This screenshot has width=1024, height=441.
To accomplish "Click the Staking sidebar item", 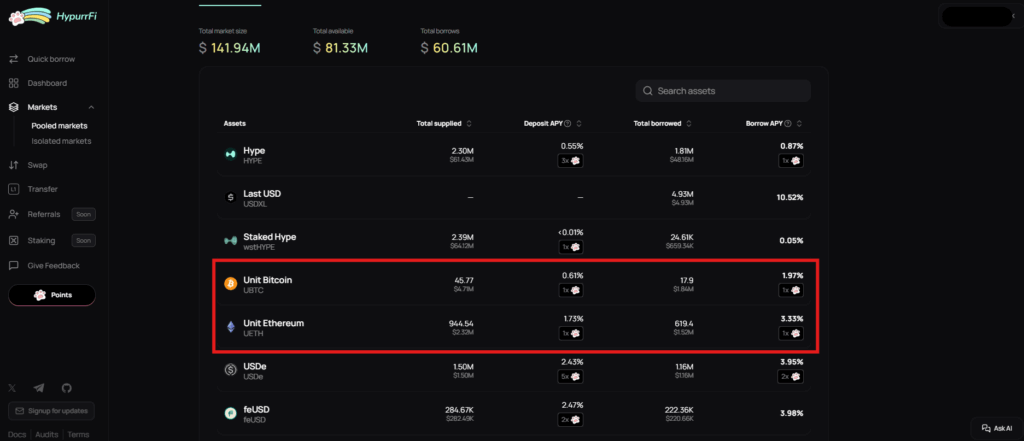I will click(52, 240).
